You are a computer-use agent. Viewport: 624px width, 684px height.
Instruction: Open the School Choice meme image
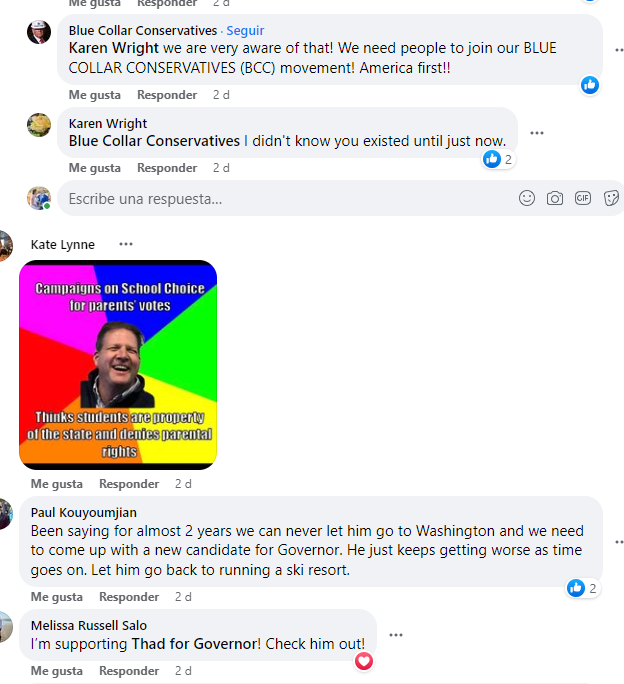tap(118, 365)
